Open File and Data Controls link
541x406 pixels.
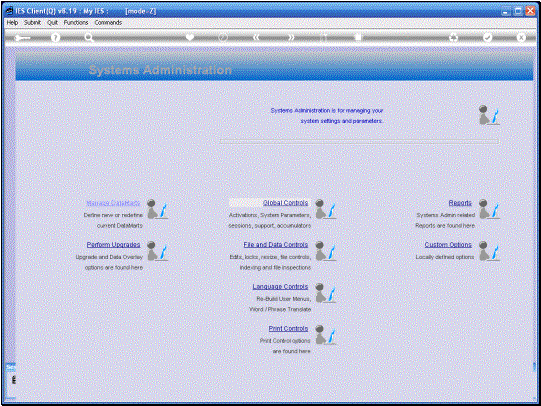276,245
